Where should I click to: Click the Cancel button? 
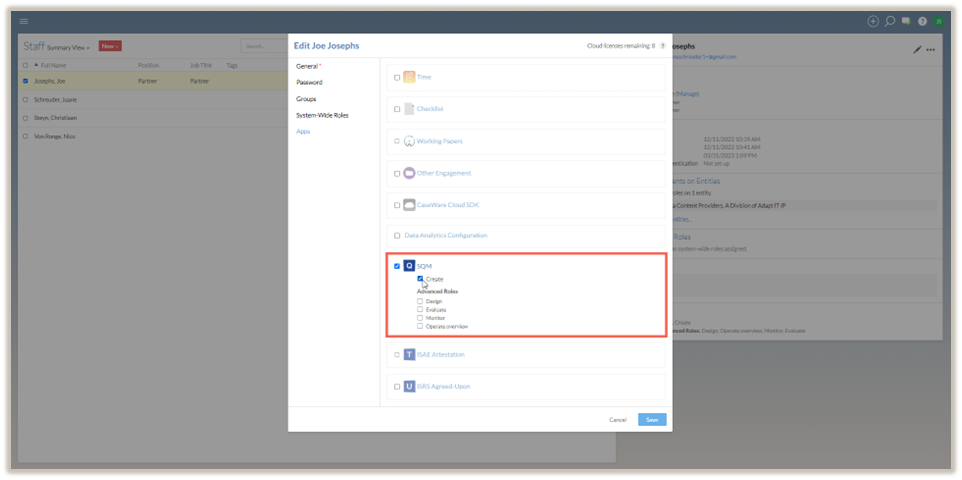(x=618, y=420)
